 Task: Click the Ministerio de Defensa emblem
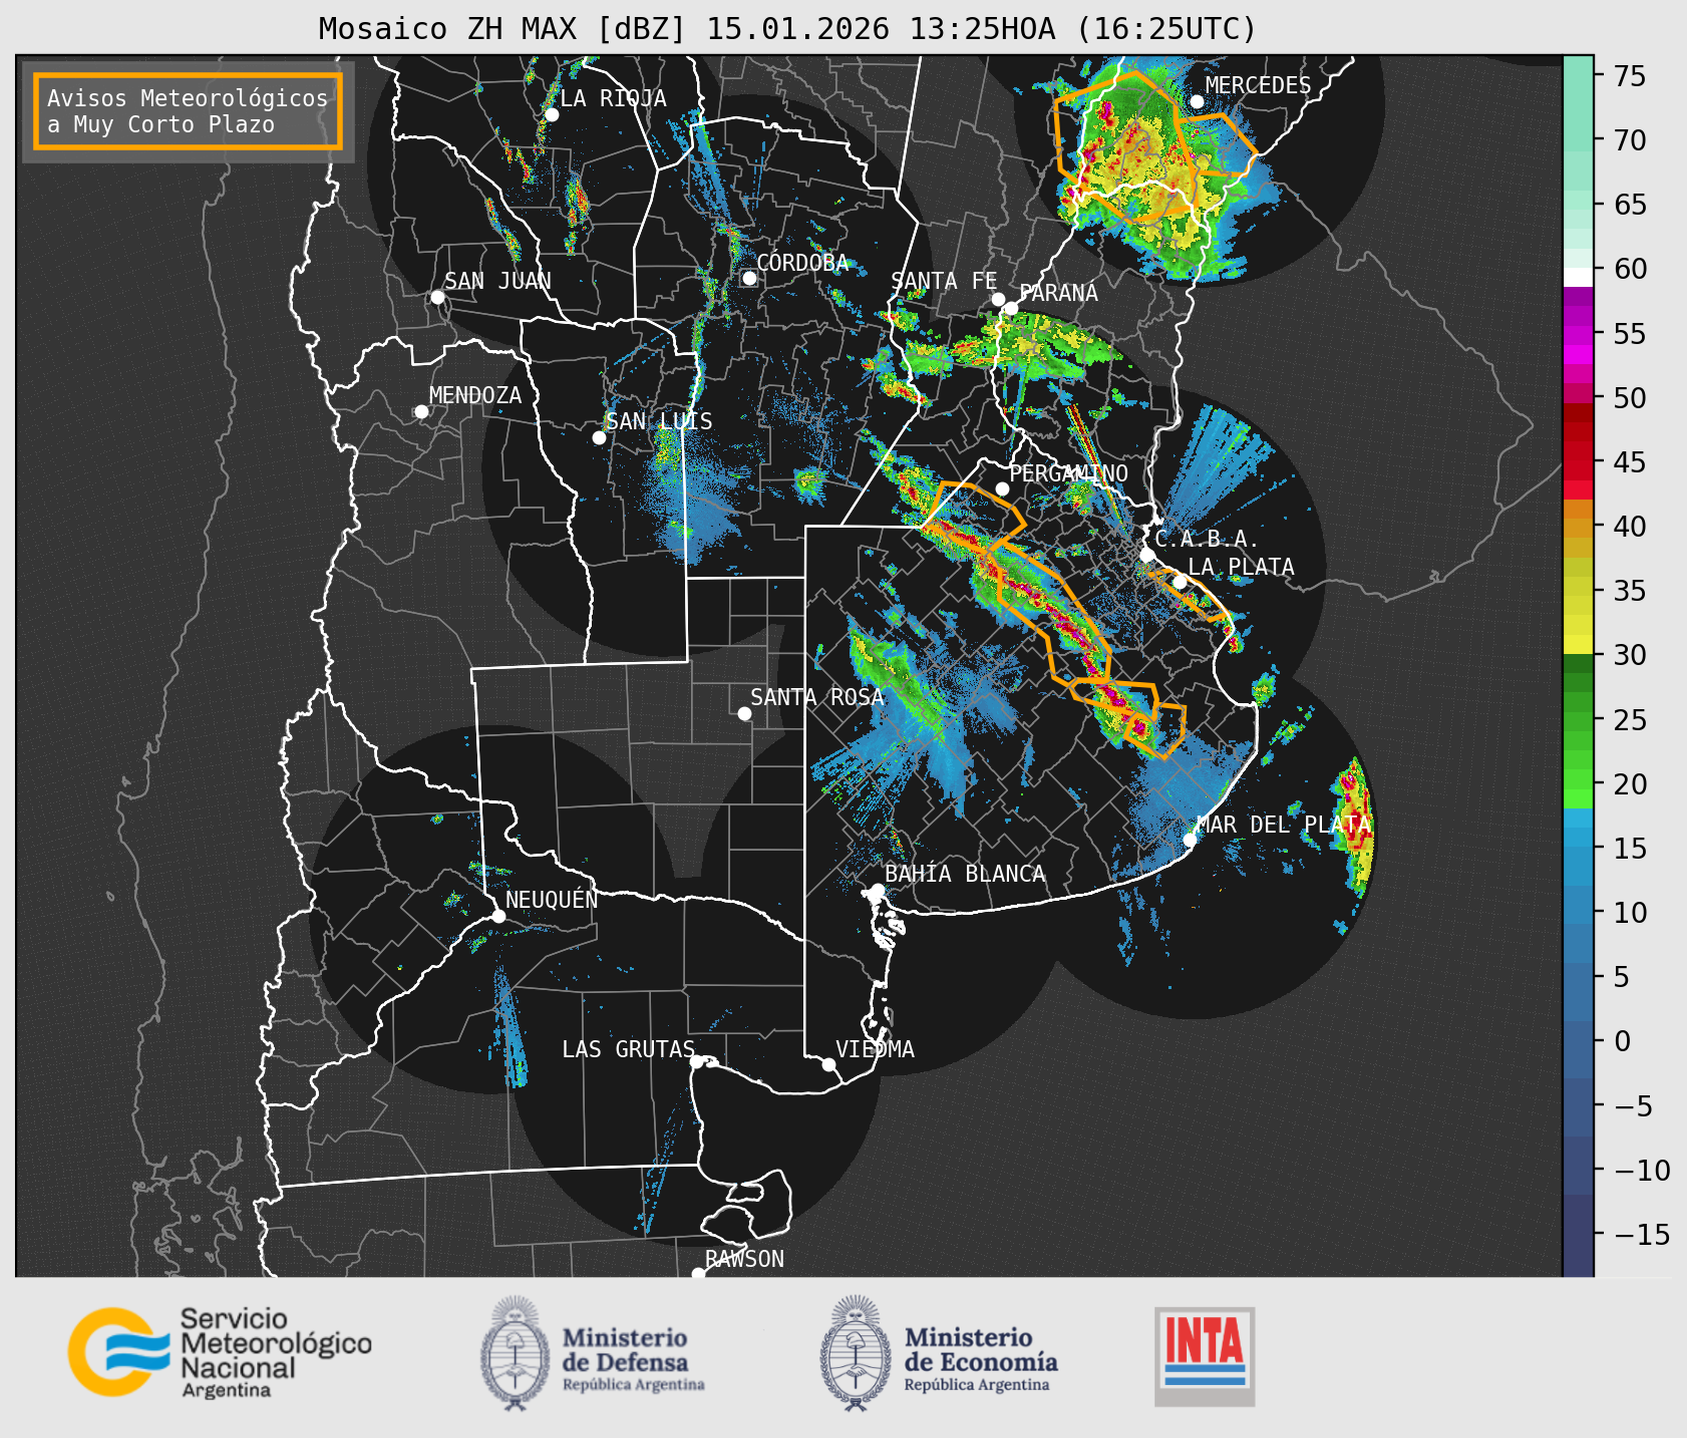point(515,1352)
